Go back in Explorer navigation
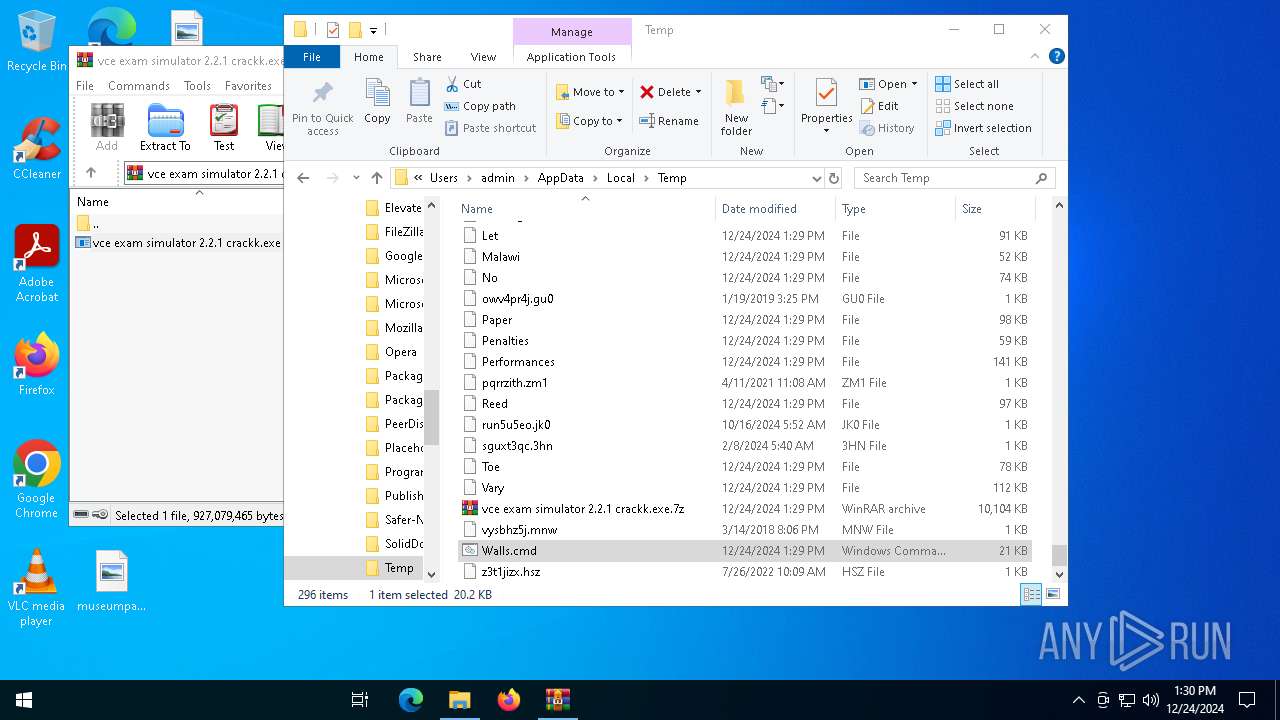1280x720 pixels. [x=303, y=178]
